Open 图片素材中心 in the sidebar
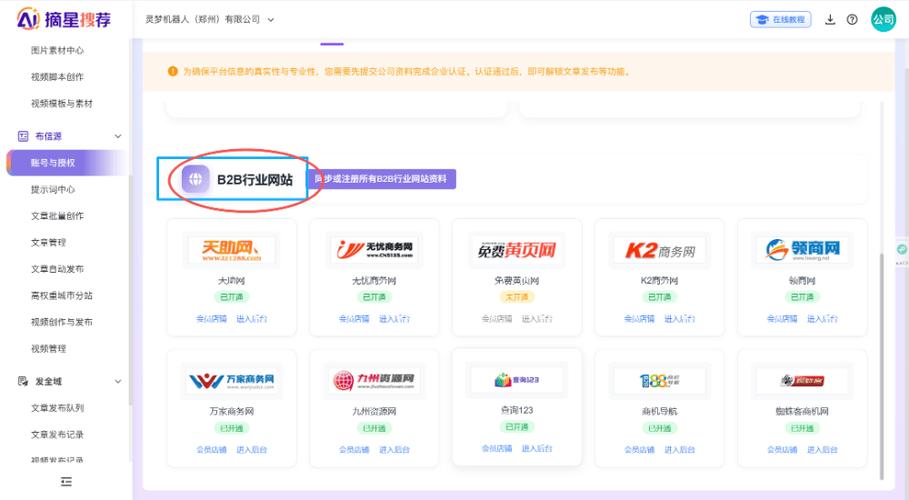 click(57, 50)
